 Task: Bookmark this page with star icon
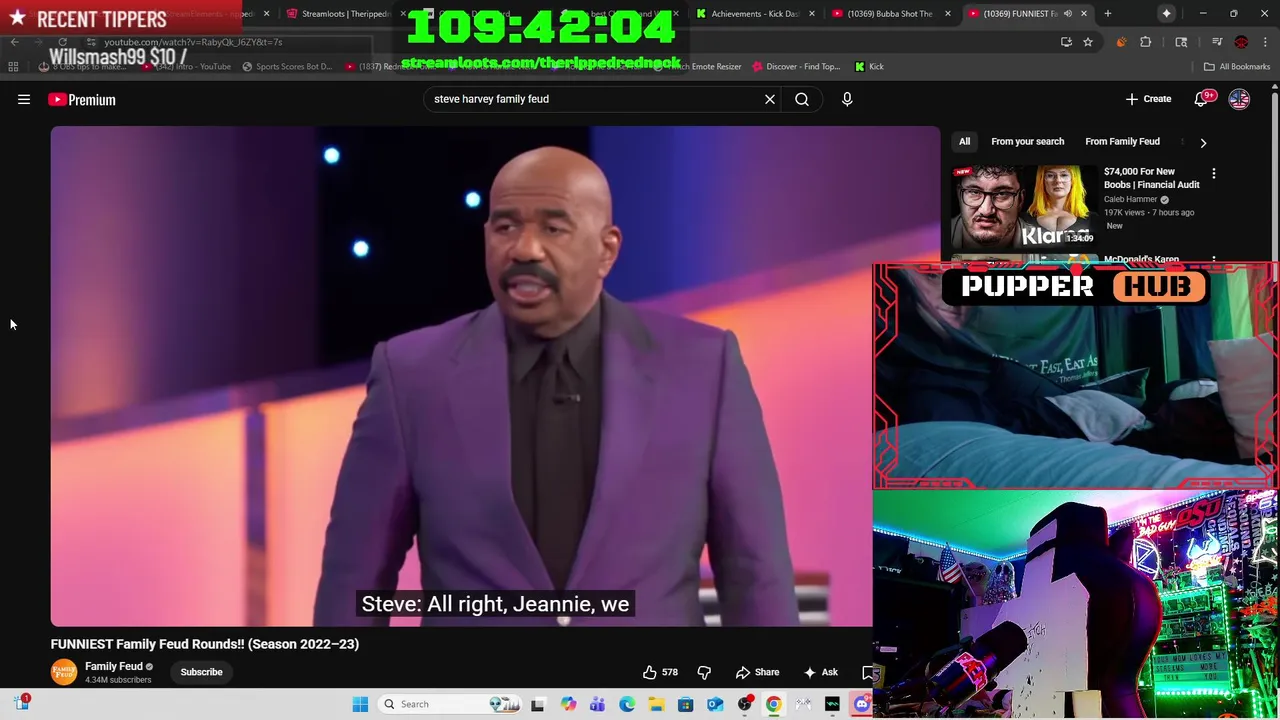pos(1088,42)
